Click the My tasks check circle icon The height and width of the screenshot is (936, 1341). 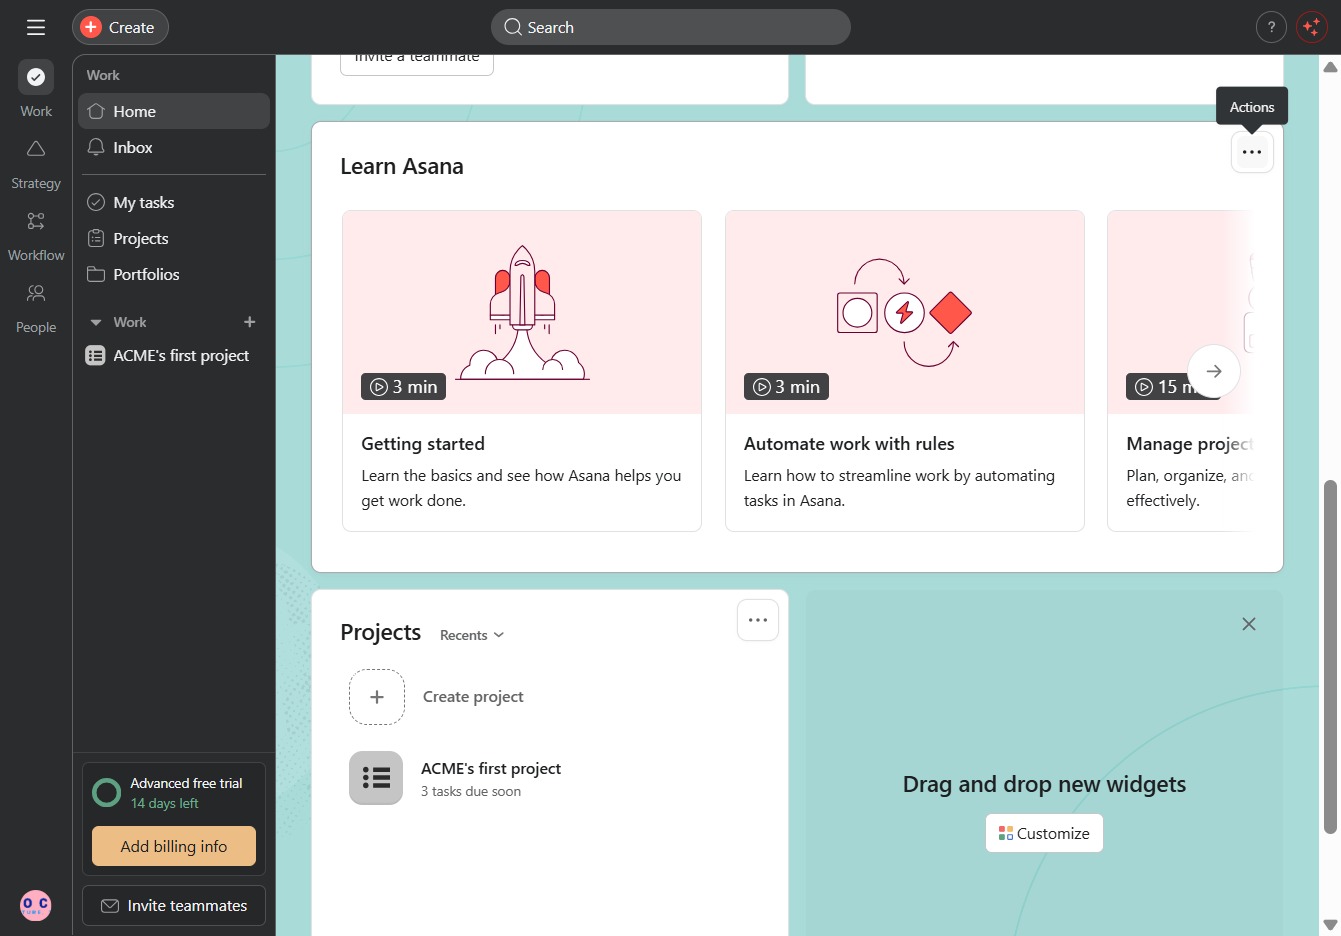coord(96,202)
